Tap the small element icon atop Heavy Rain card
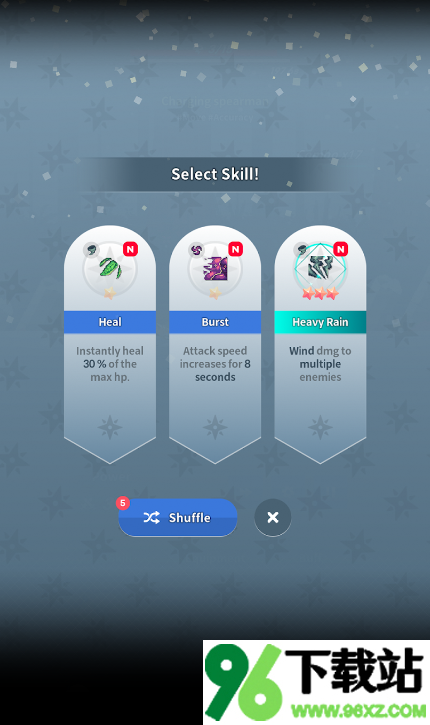This screenshot has width=430, height=725. [x=301, y=250]
